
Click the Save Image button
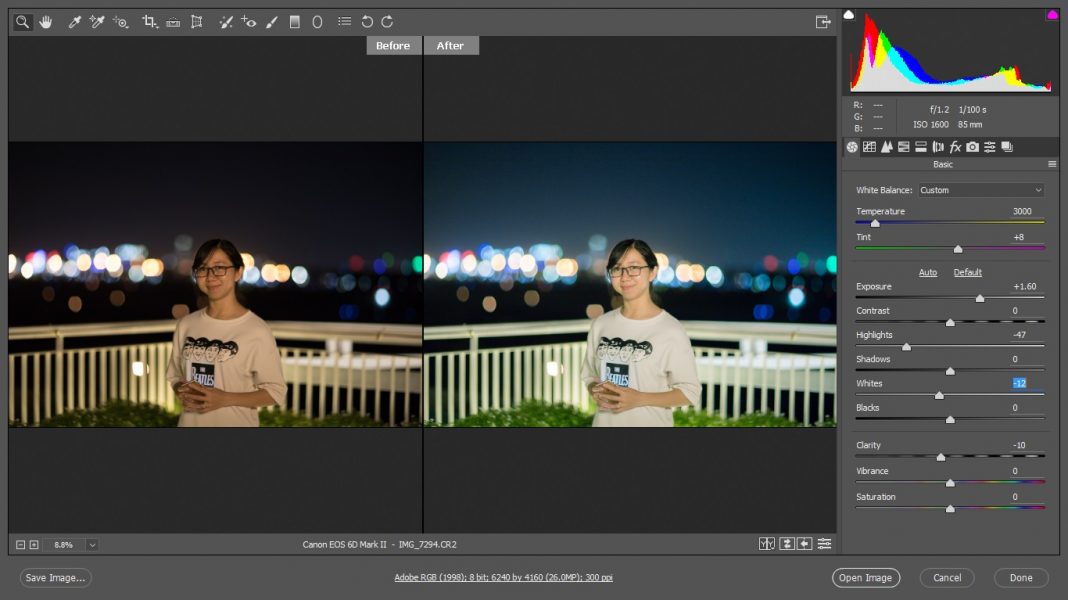(55, 578)
